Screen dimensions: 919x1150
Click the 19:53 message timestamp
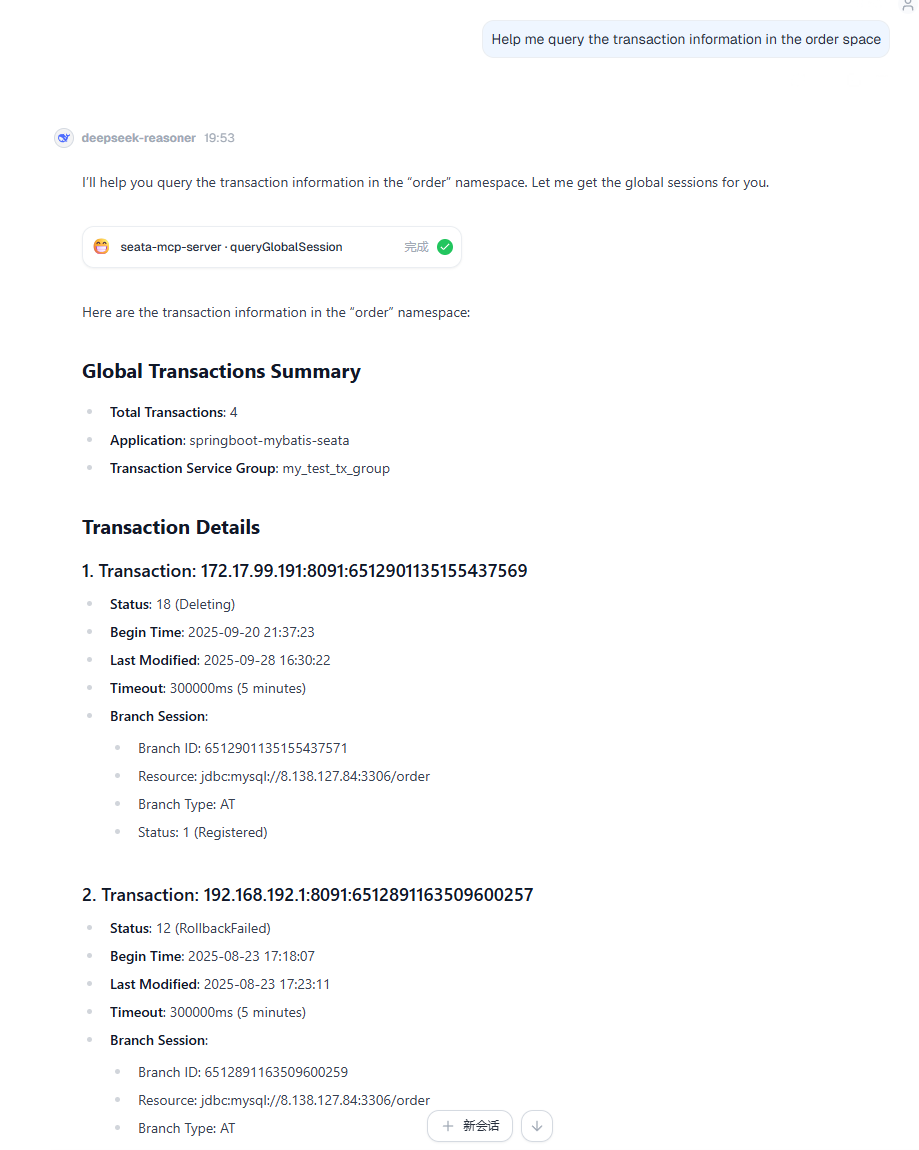tap(219, 138)
